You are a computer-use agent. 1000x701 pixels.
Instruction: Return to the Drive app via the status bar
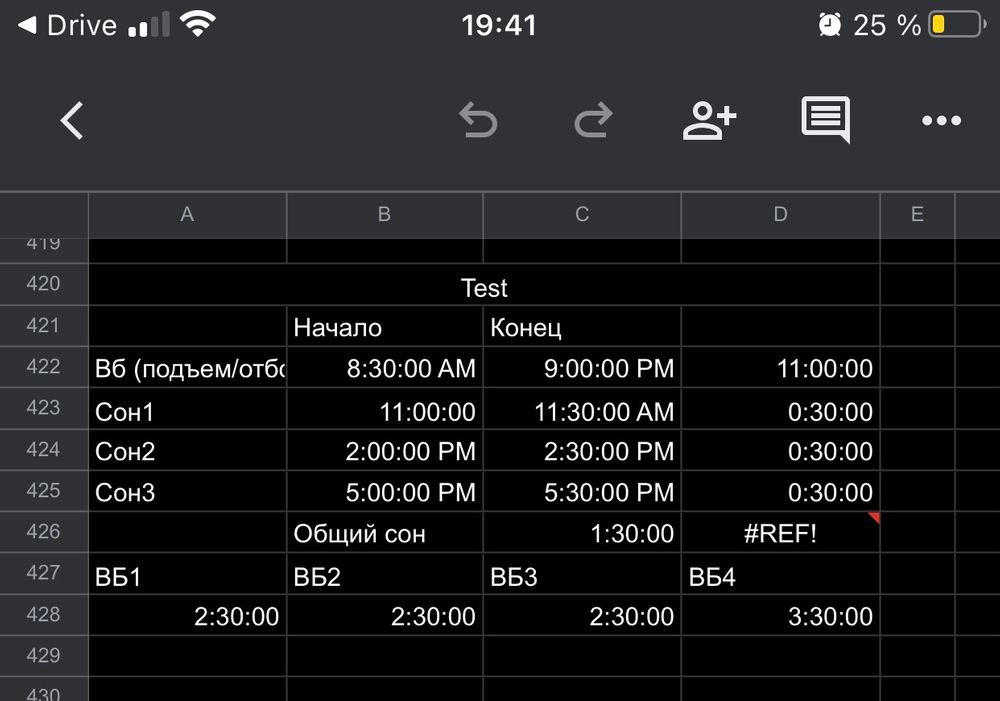coord(68,25)
